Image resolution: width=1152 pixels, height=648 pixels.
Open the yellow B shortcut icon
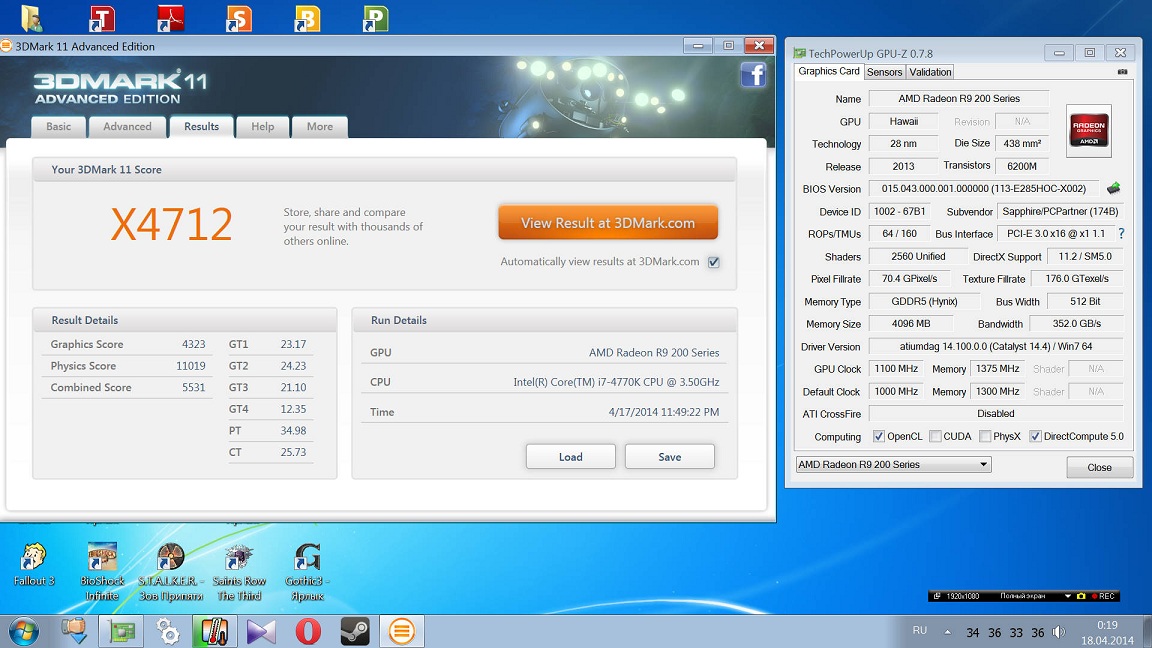point(307,18)
